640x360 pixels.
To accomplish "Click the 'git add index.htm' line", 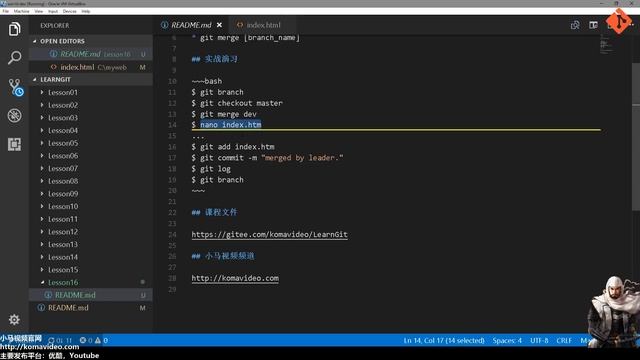I will click(x=233, y=147).
